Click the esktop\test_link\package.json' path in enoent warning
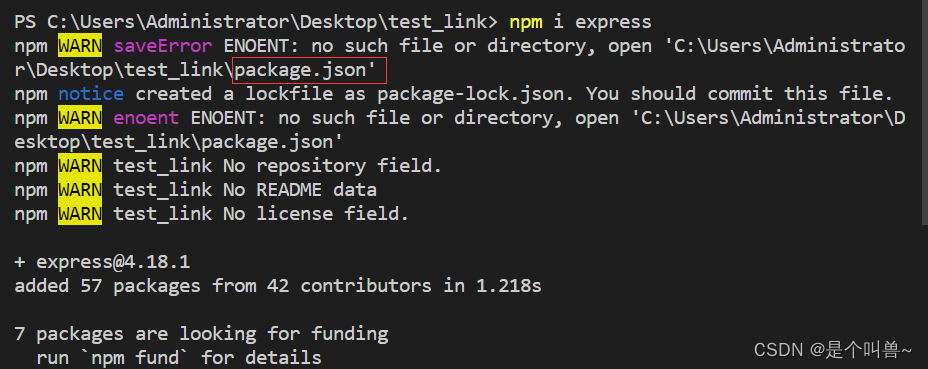Screen dimensions: 928x369 [178, 142]
